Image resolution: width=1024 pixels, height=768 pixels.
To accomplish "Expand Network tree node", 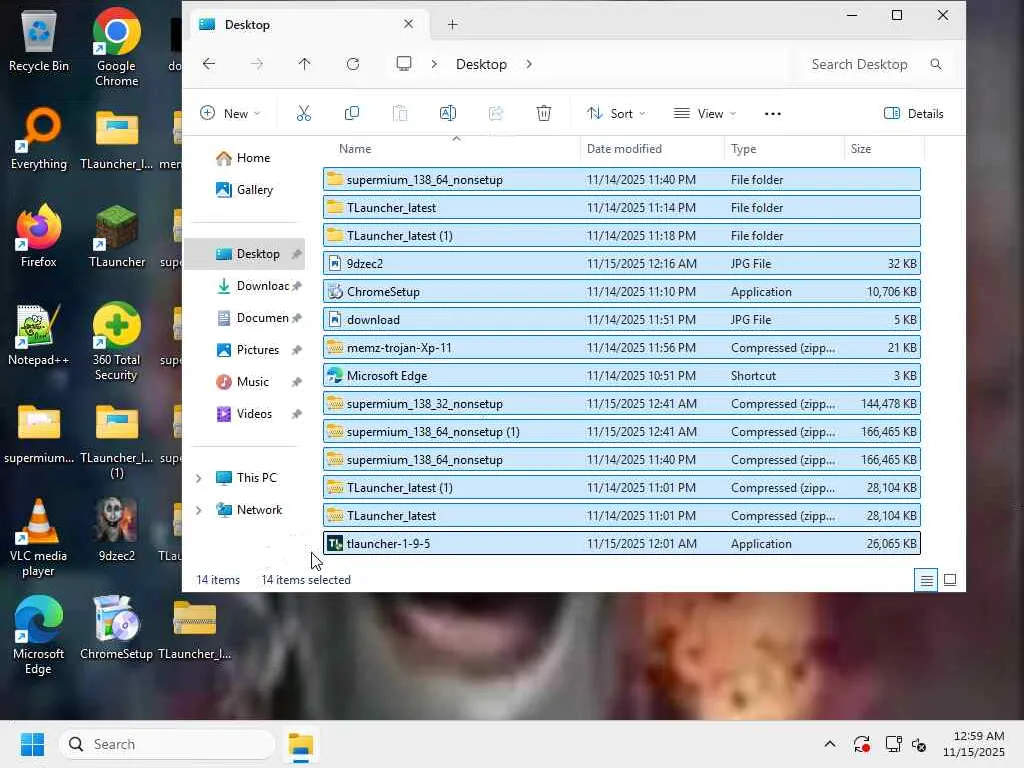I will click(199, 510).
